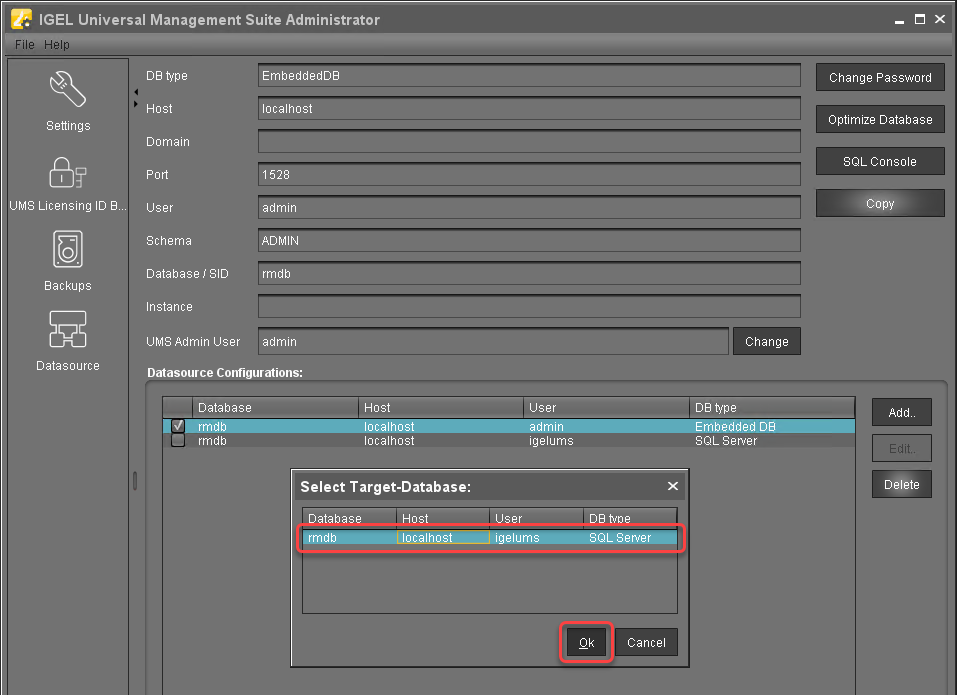This screenshot has height=695, width=957.
Task: Run Optimize Database
Action: pyautogui.click(x=879, y=119)
